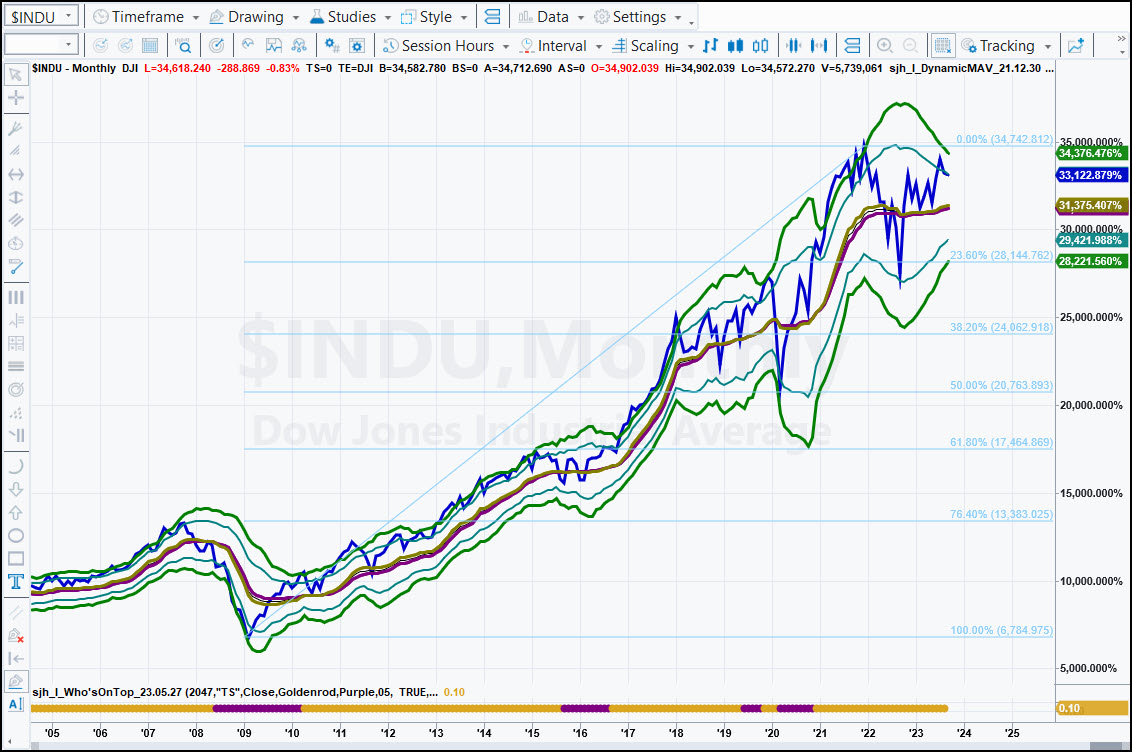Click the decrease bar spacing icon
Image resolution: width=1132 pixels, height=752 pixels.
tap(793, 45)
